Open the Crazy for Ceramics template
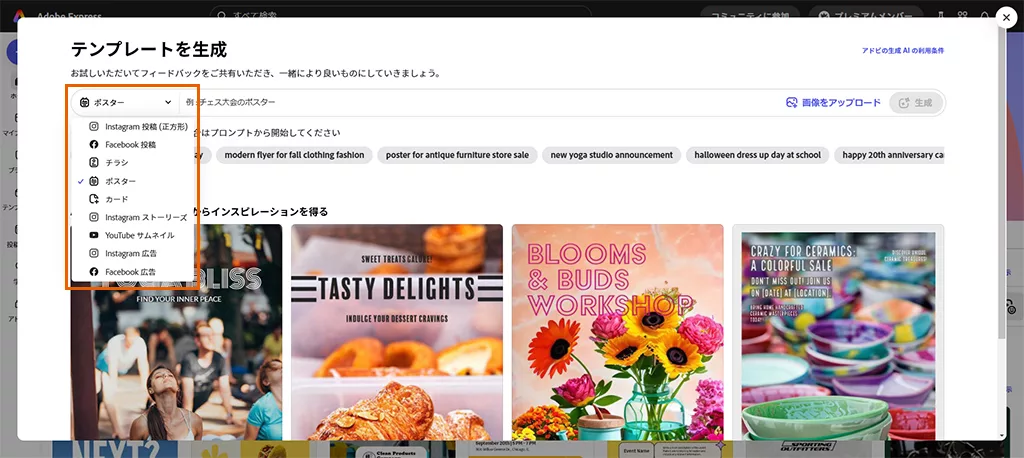 tap(839, 332)
